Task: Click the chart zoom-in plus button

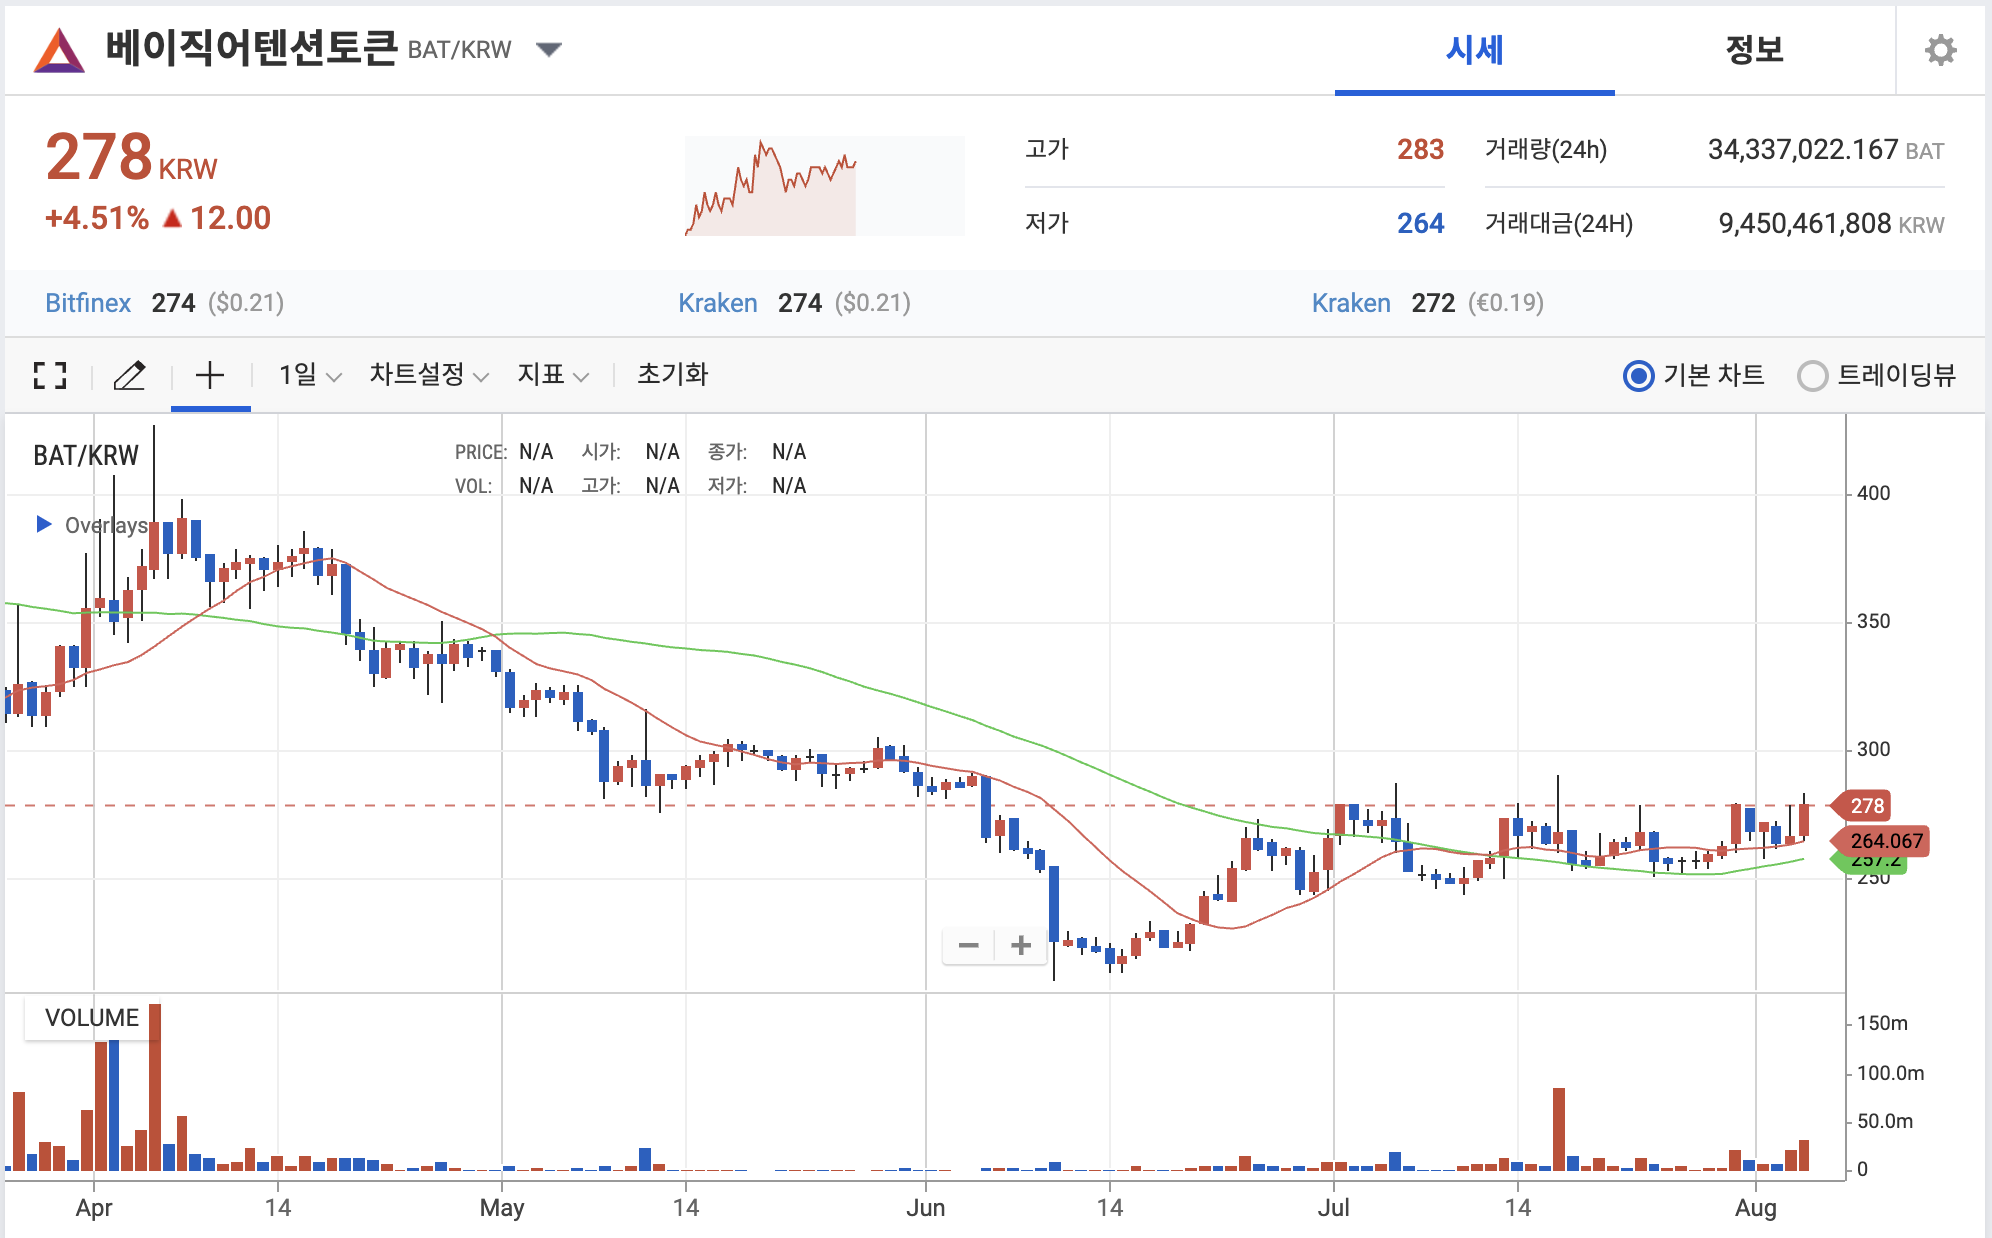Action: pos(1021,945)
